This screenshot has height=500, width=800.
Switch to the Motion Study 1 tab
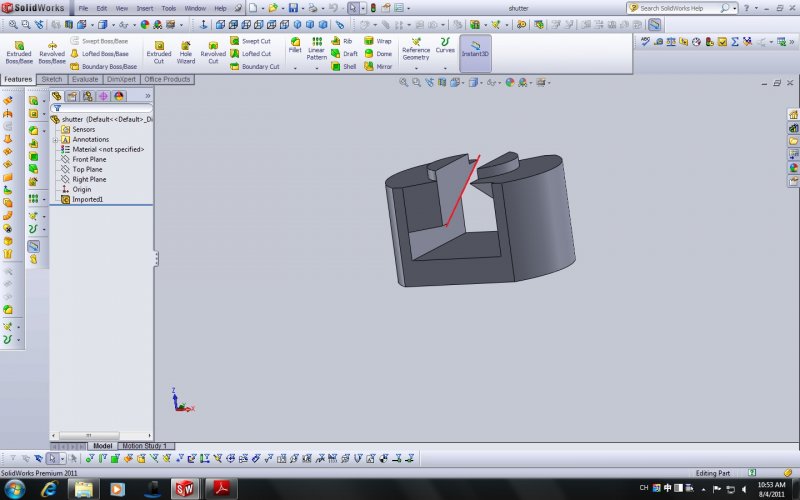[146, 446]
